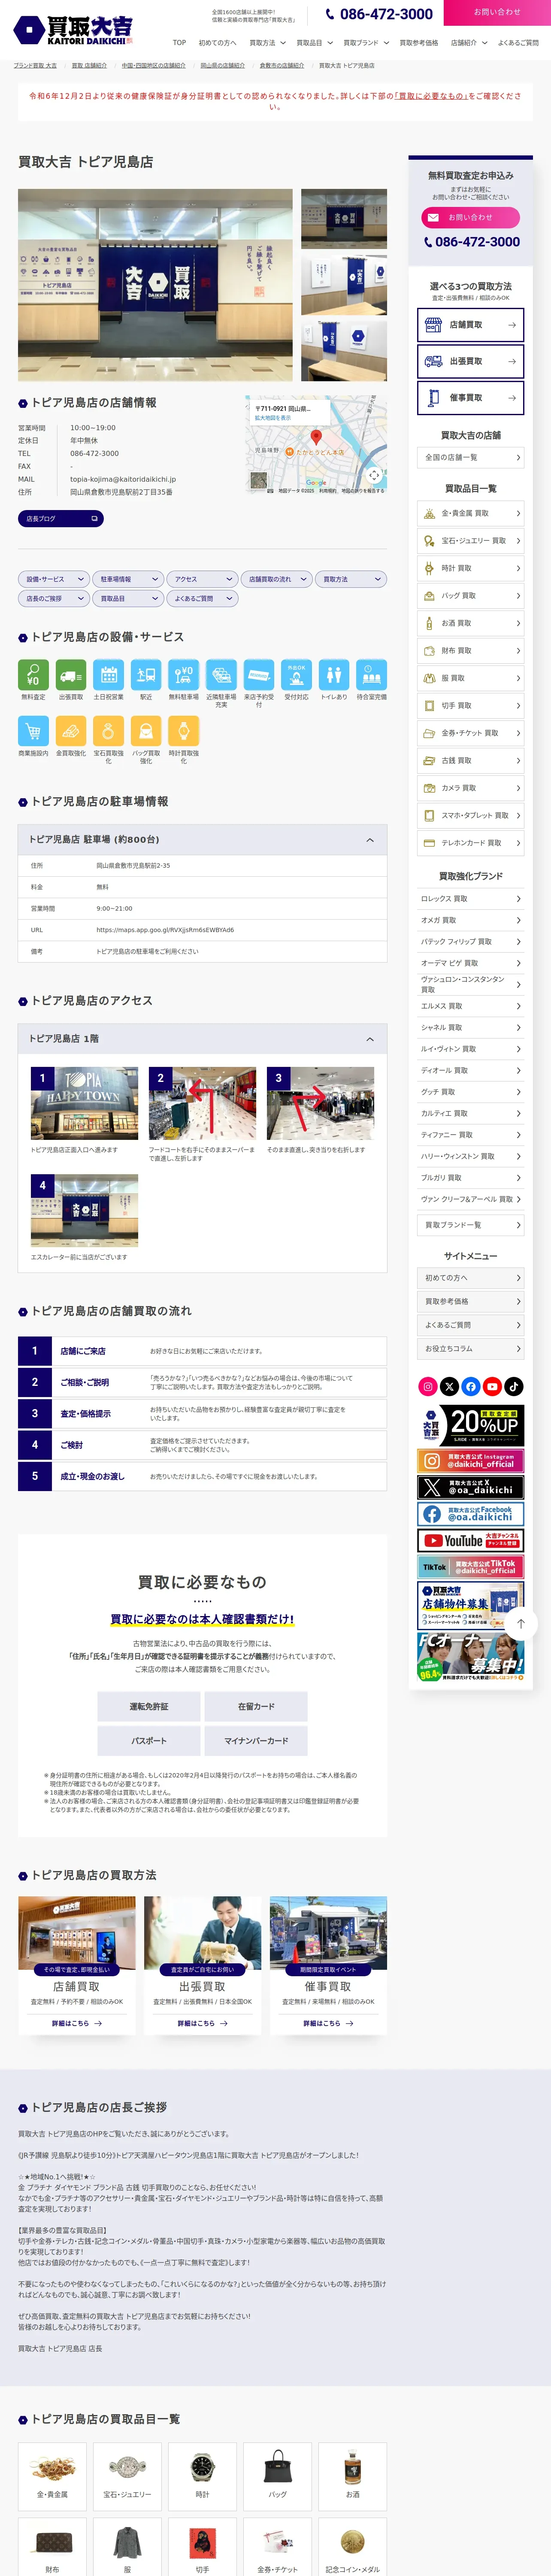
Task: Open 初めての方へ in header navigation
Action: [217, 43]
